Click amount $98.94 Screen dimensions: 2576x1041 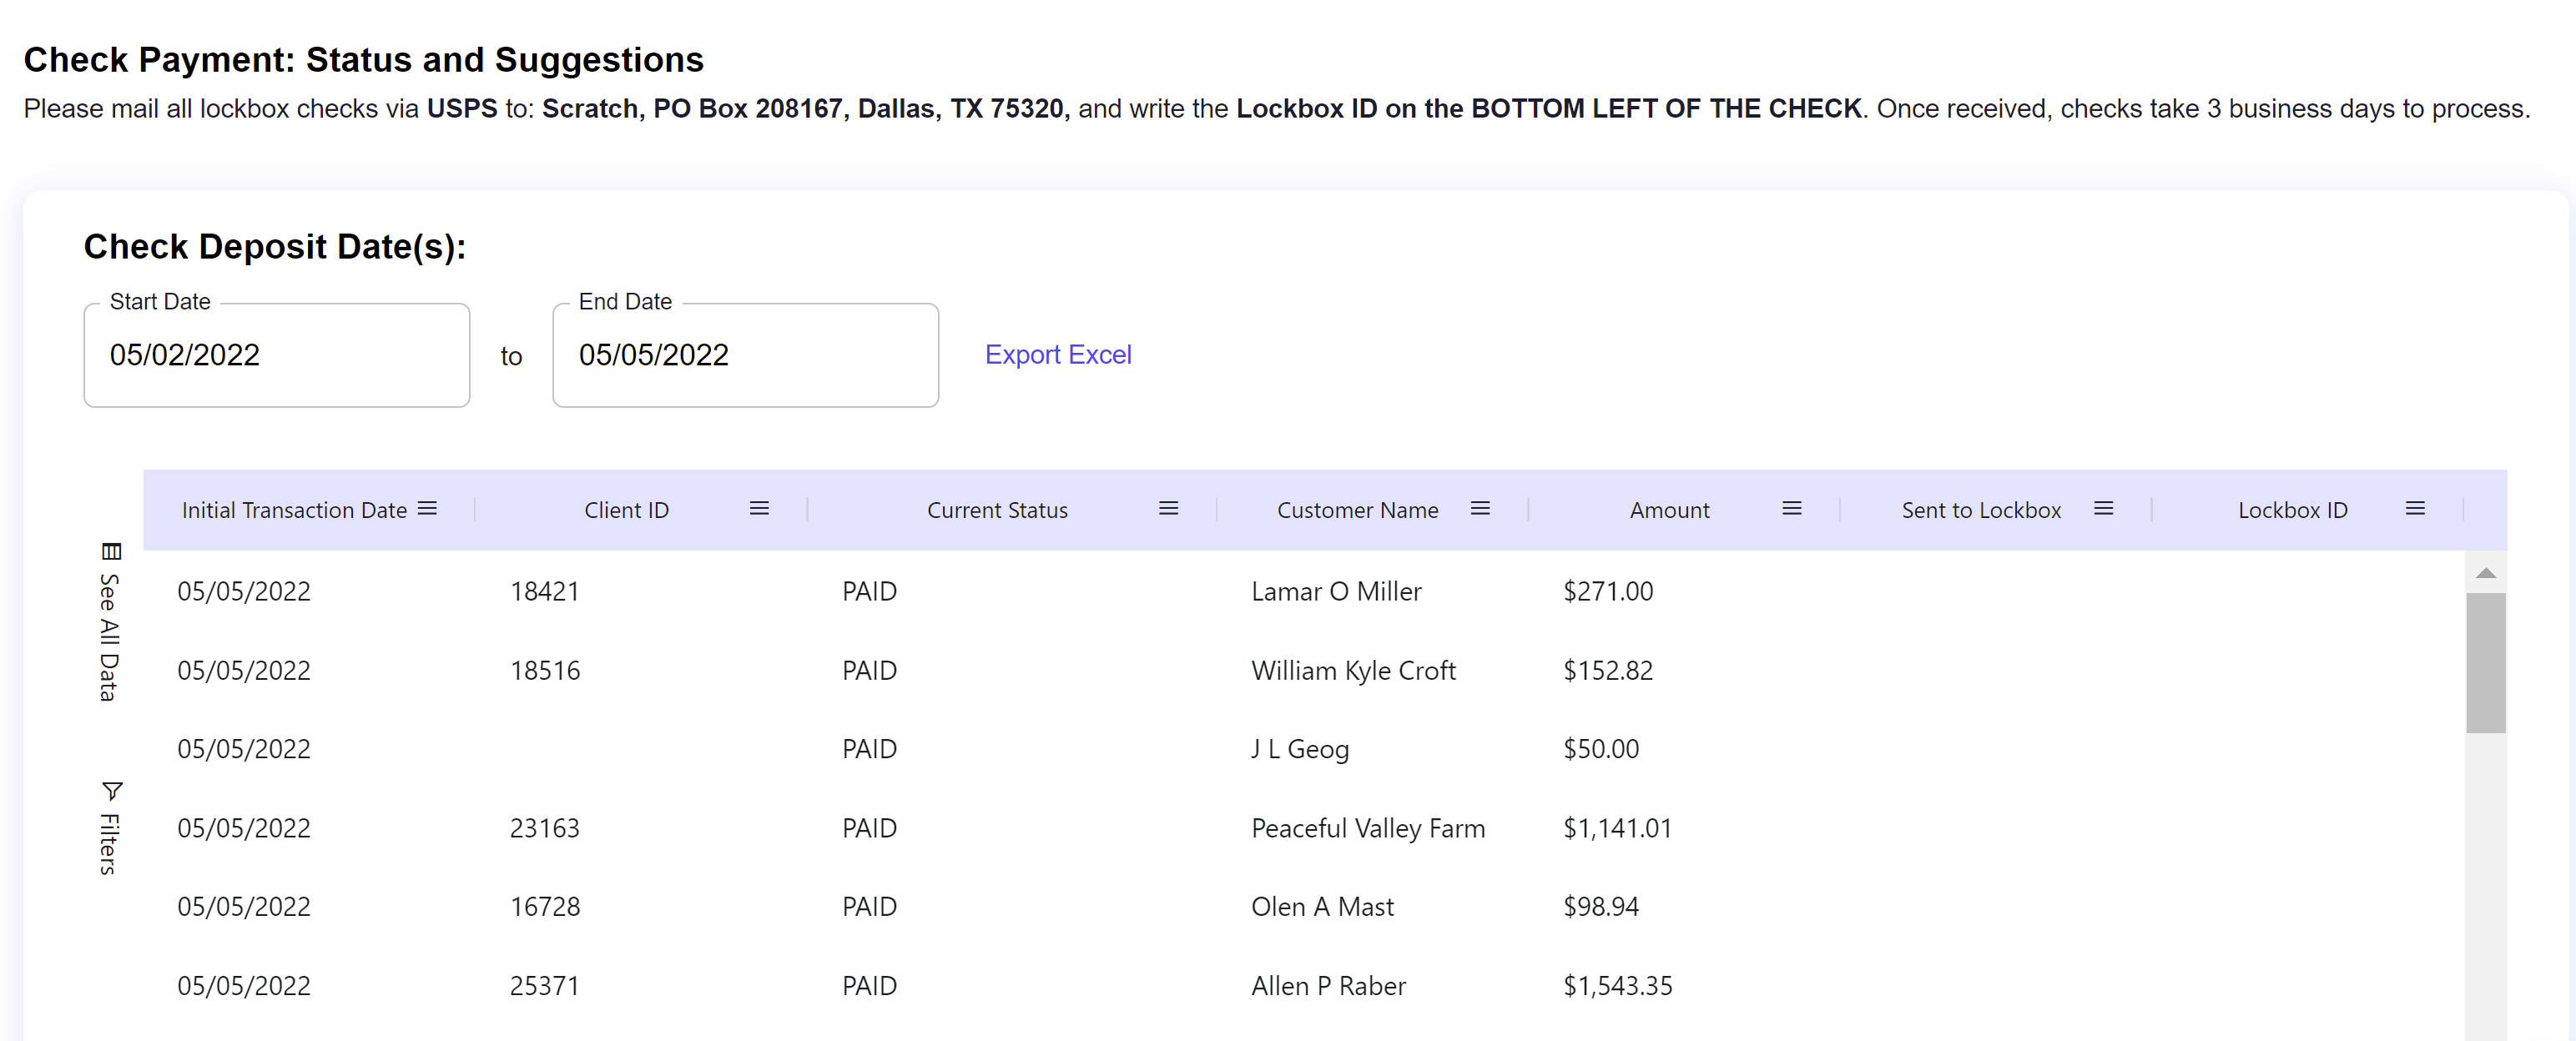[x=1601, y=906]
